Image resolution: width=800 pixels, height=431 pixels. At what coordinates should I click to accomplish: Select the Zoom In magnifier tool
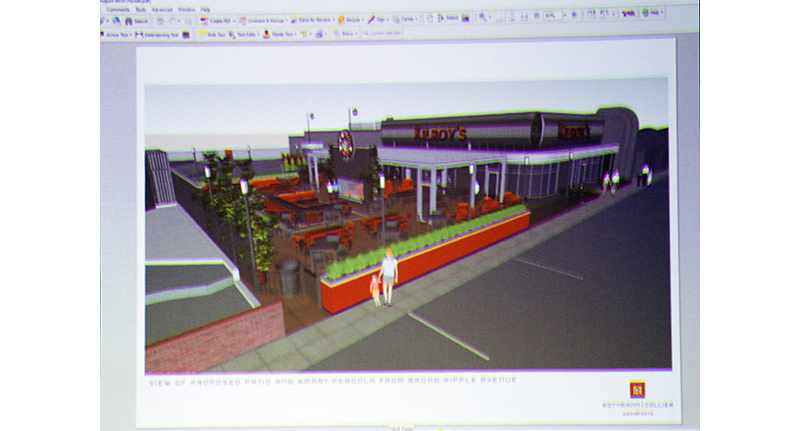pyautogui.click(x=483, y=17)
